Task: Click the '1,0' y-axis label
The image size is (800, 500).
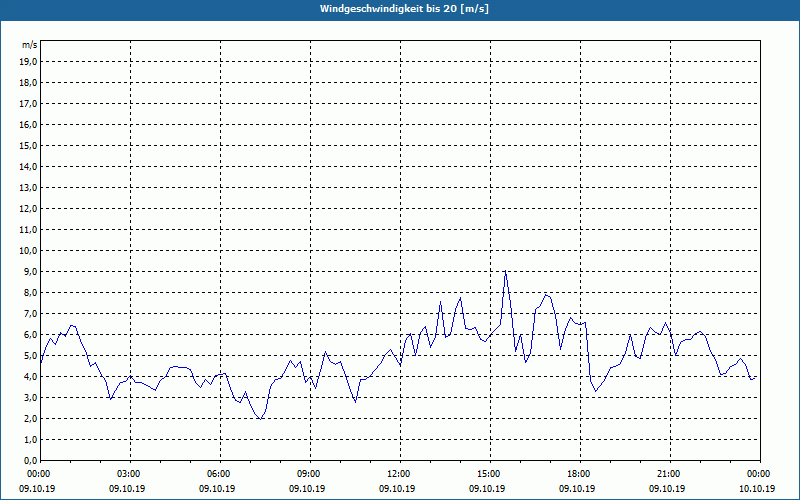Action: [31, 440]
